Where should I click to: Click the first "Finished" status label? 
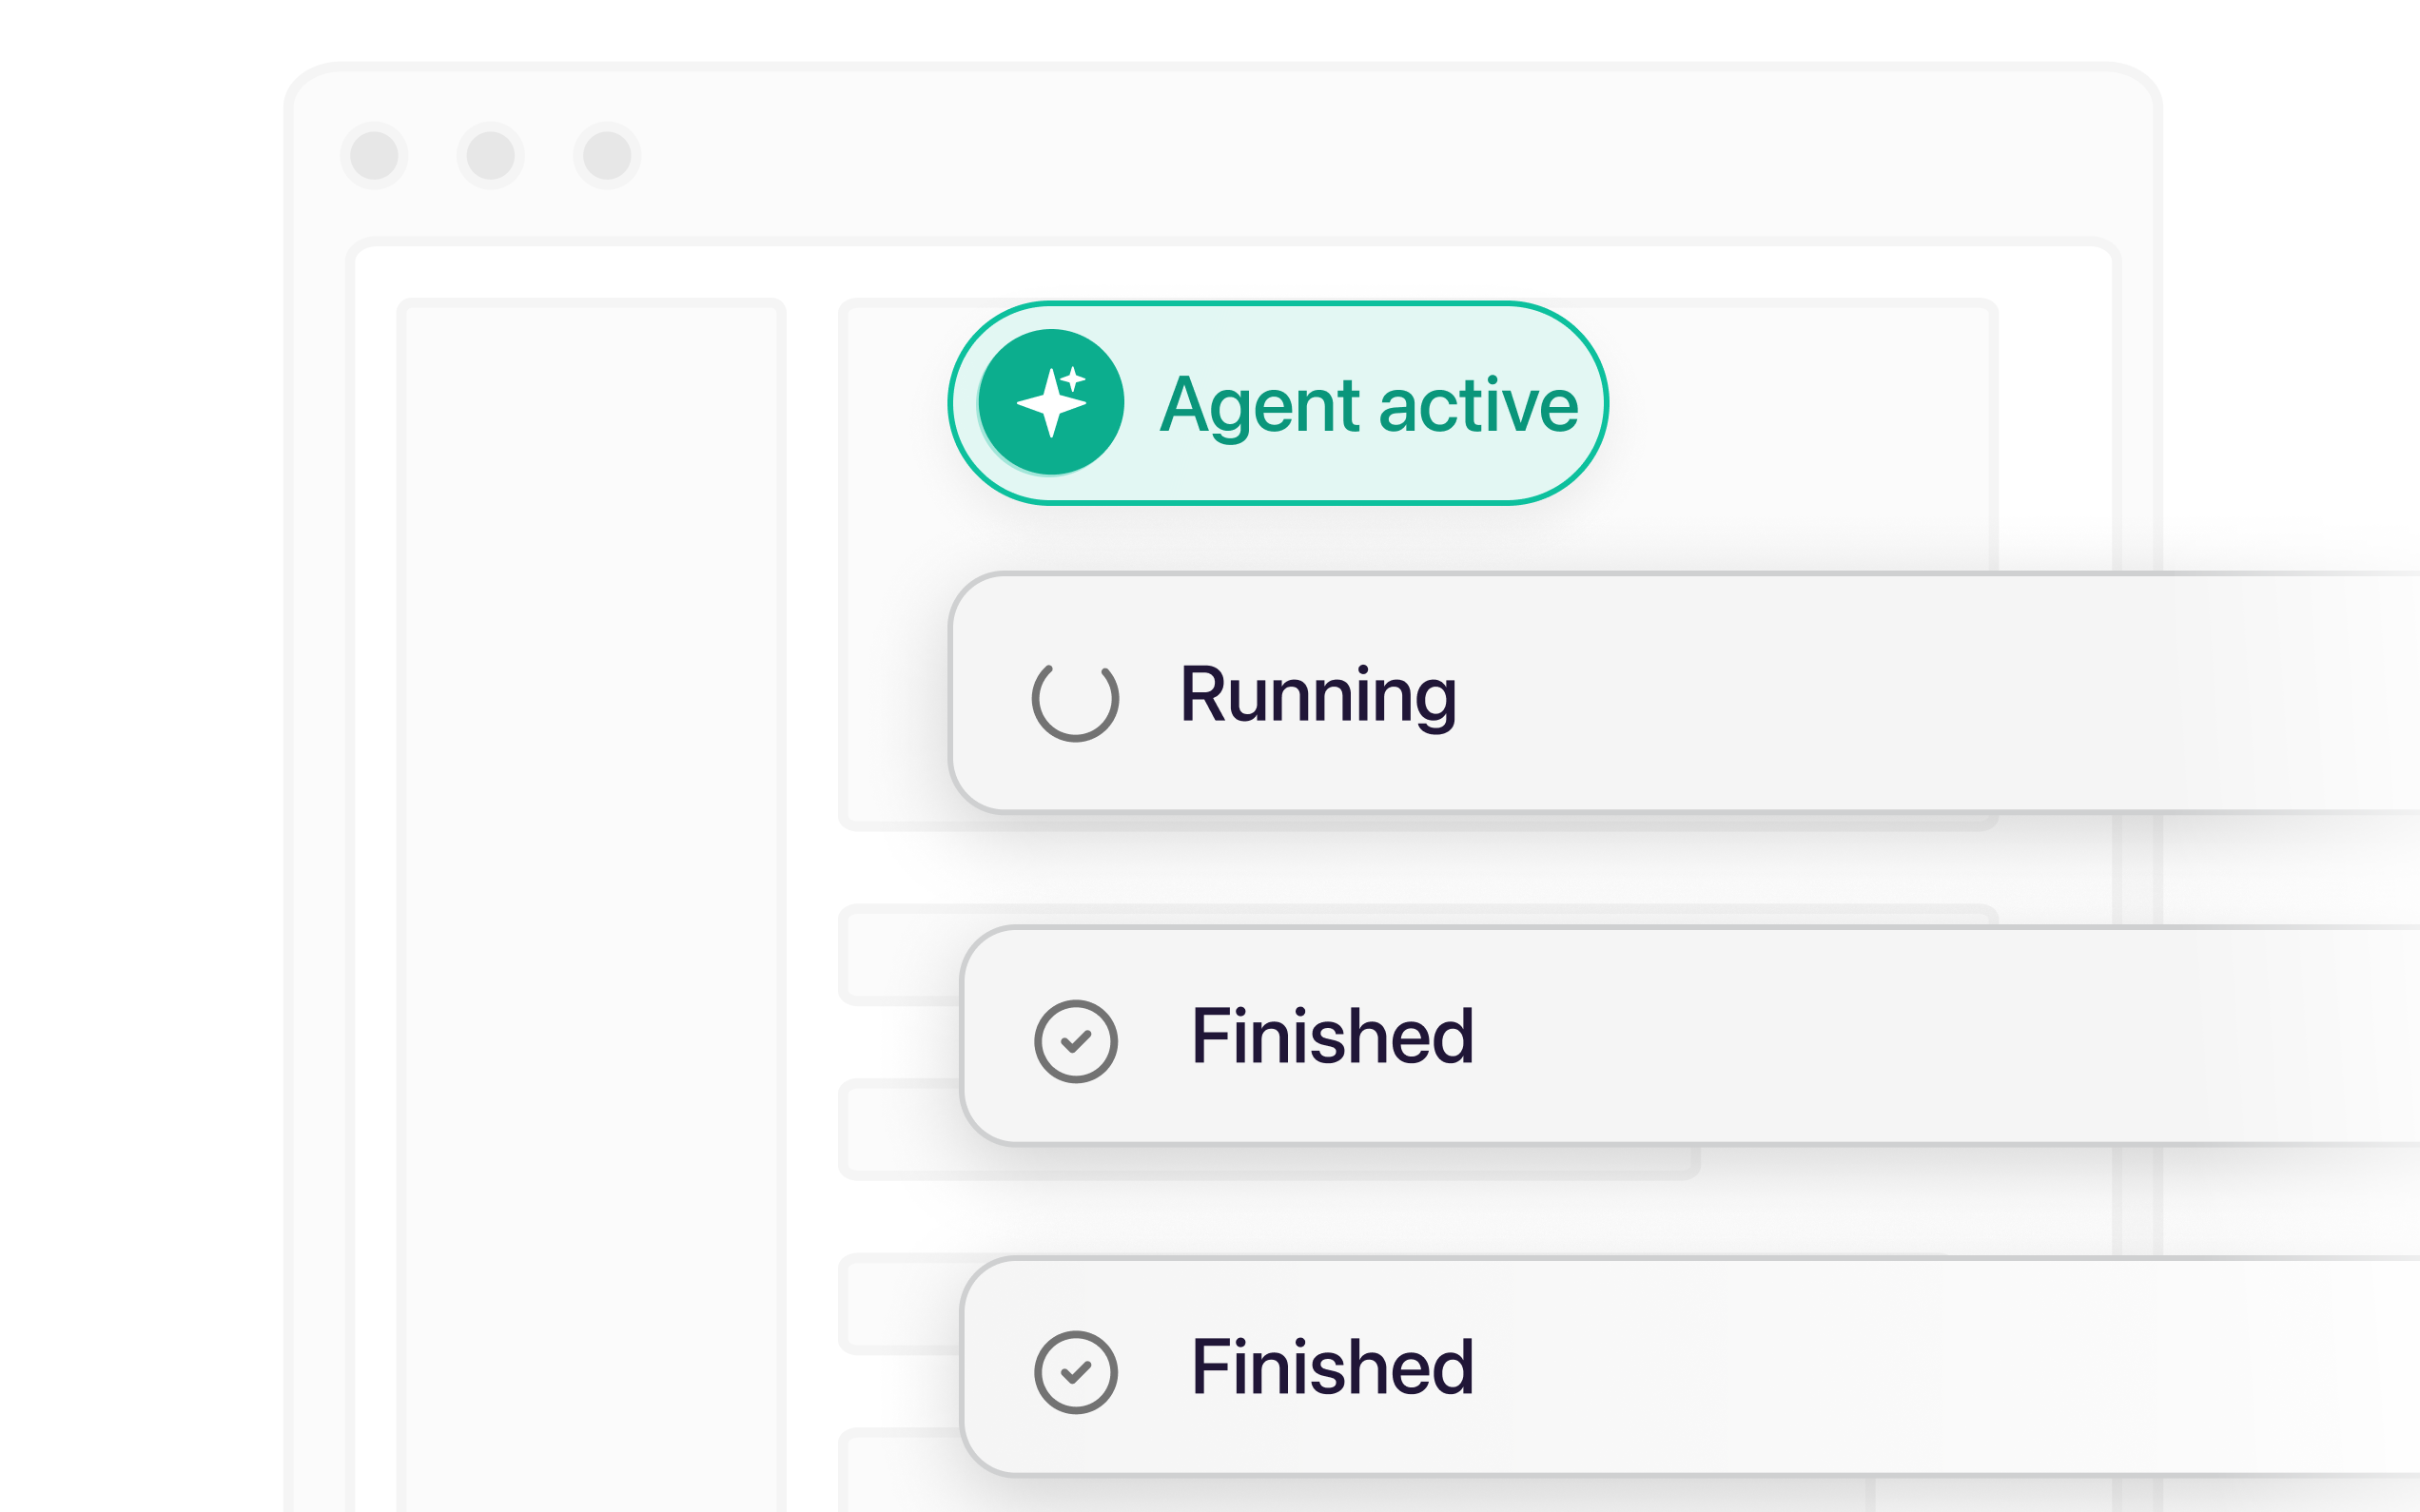coord(1332,1036)
